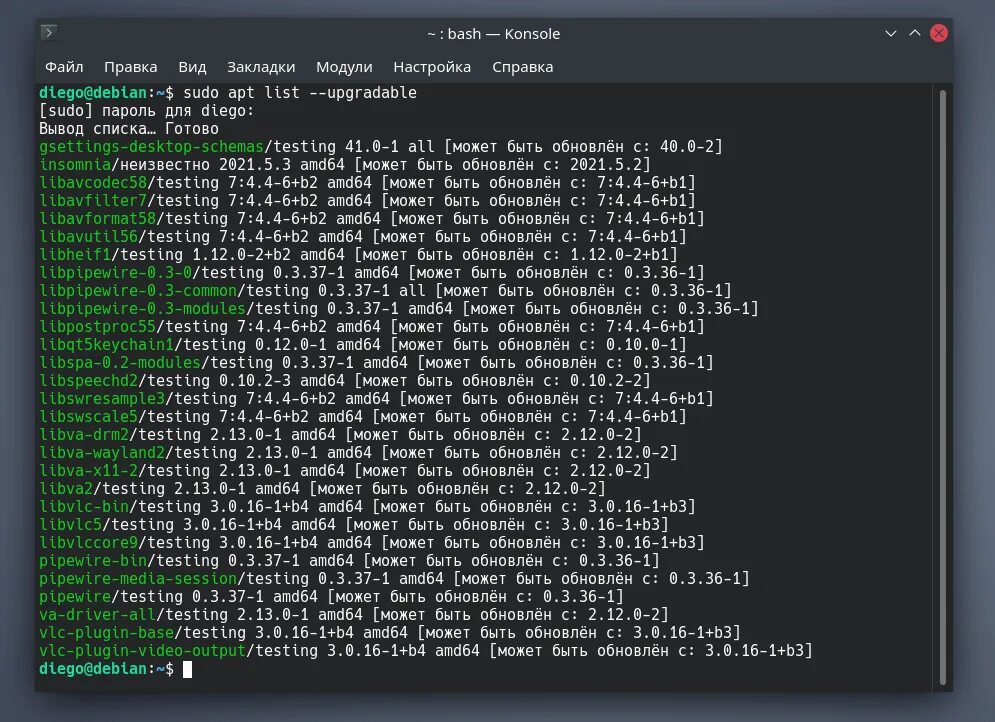Open the Файл menu
This screenshot has width=995, height=722.
(x=64, y=67)
